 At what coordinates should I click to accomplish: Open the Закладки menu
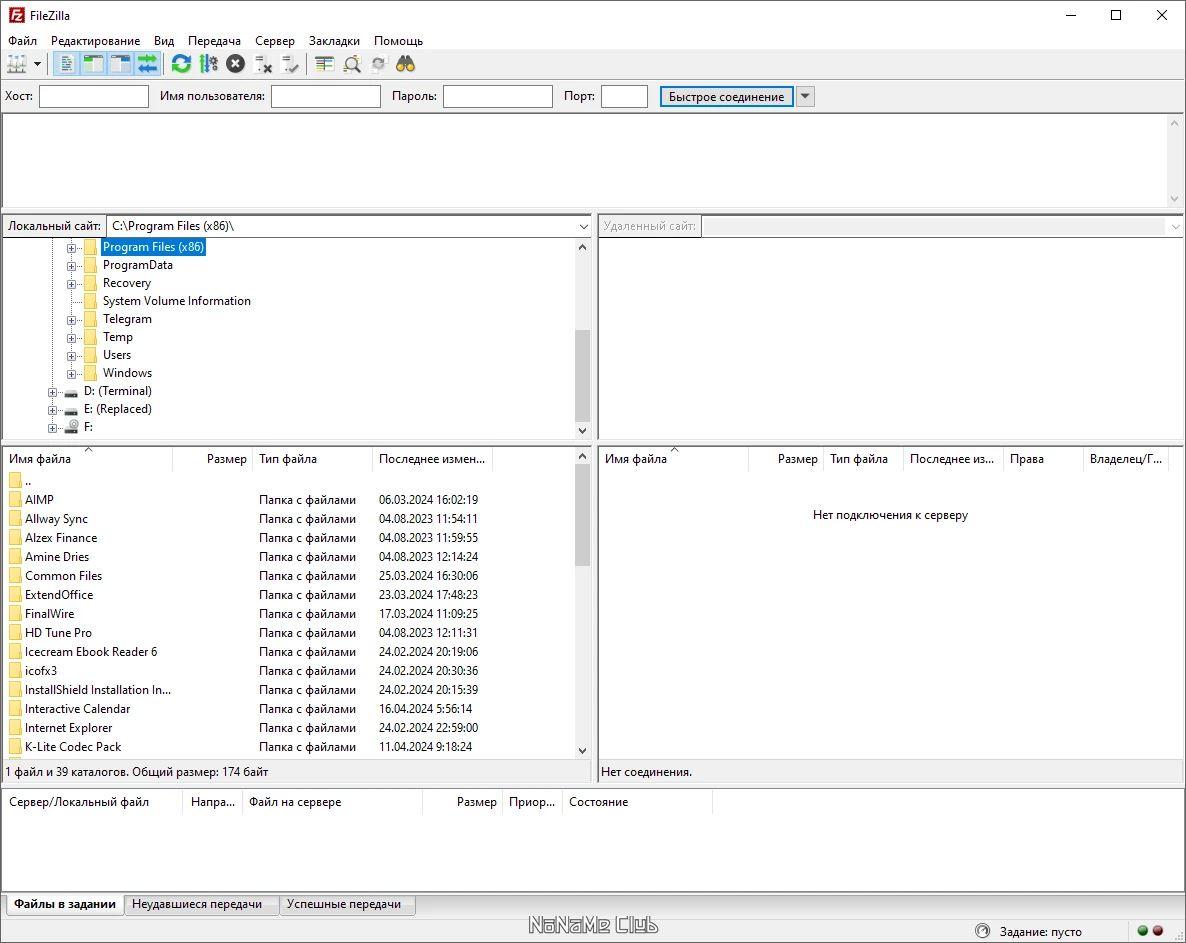click(334, 41)
